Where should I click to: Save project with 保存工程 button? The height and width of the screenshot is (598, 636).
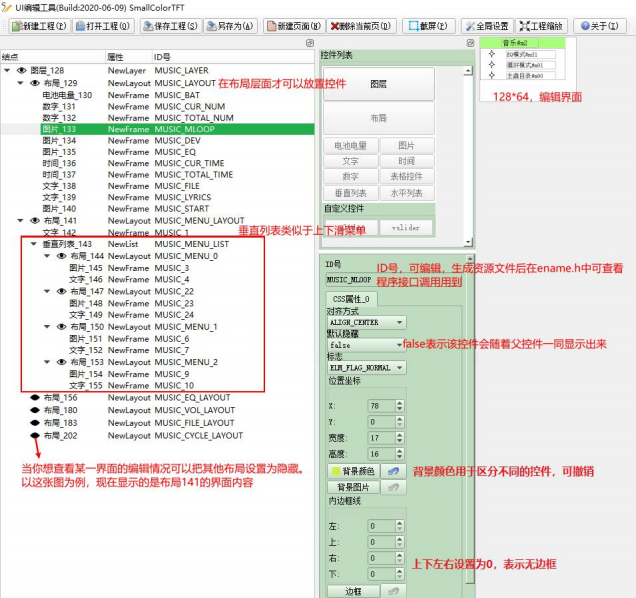(170, 26)
